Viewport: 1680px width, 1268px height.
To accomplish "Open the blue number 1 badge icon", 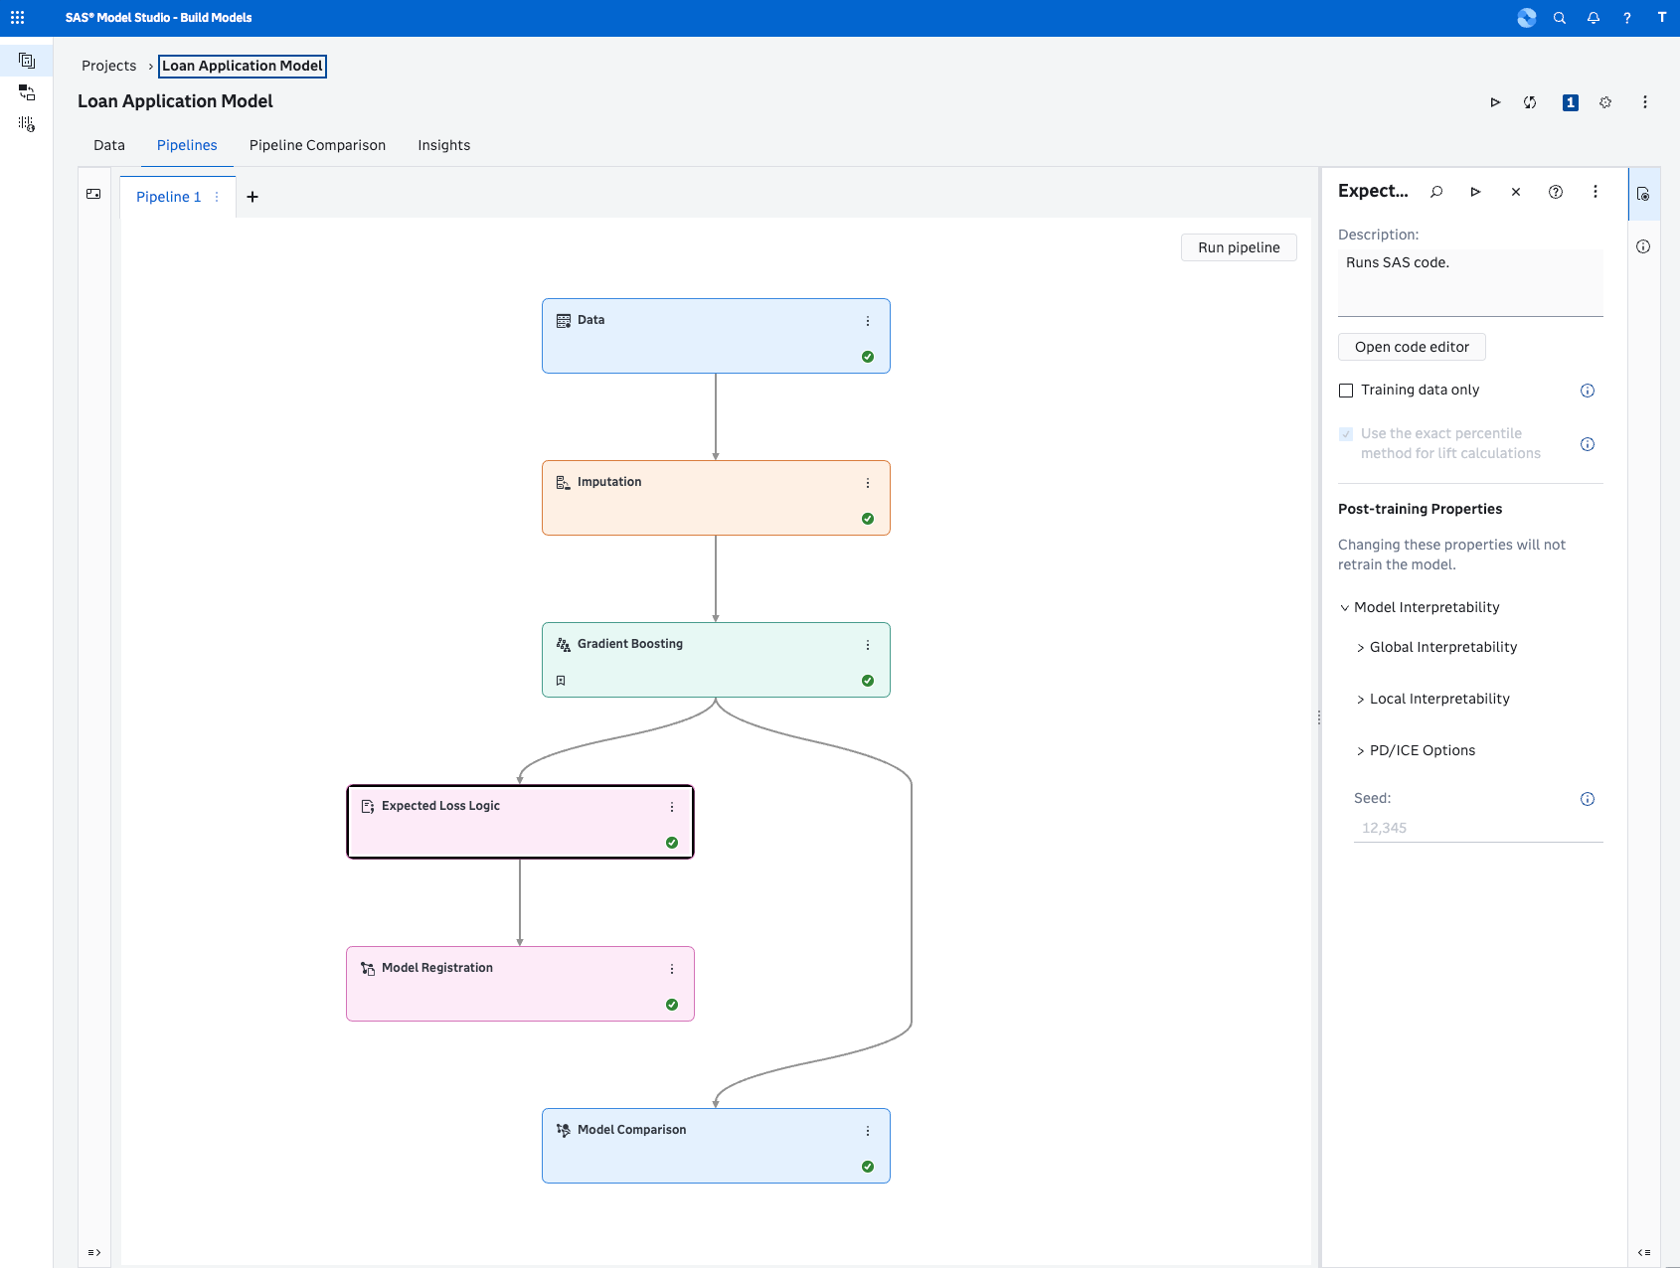I will point(1570,102).
